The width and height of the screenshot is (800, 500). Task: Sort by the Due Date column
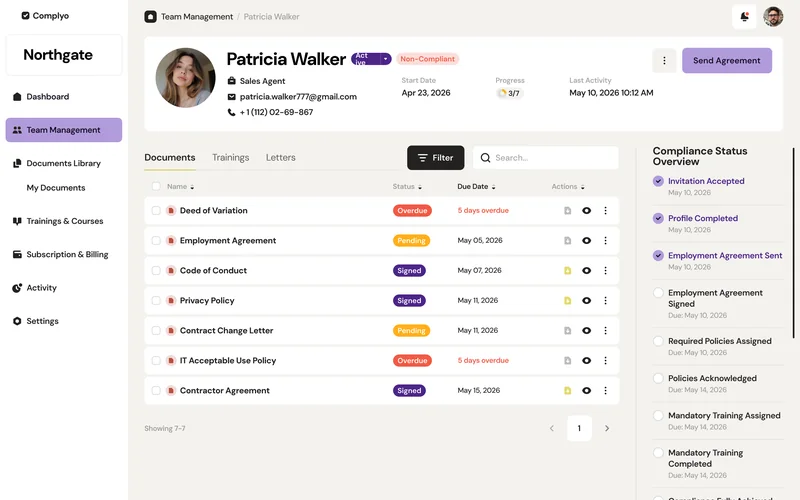477,187
